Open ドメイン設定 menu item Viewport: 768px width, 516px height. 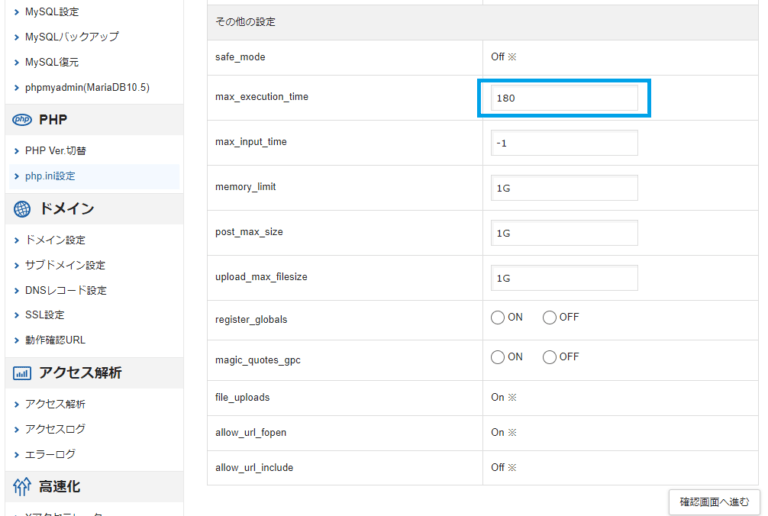coord(55,240)
